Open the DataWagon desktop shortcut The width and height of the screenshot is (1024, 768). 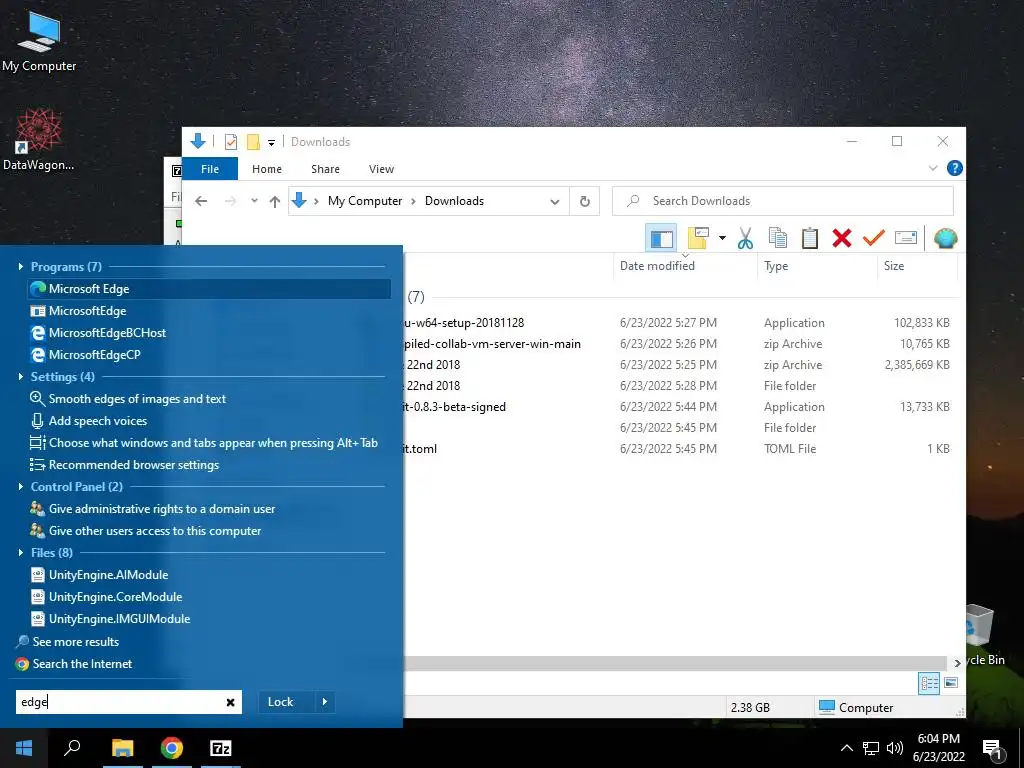tap(39, 139)
